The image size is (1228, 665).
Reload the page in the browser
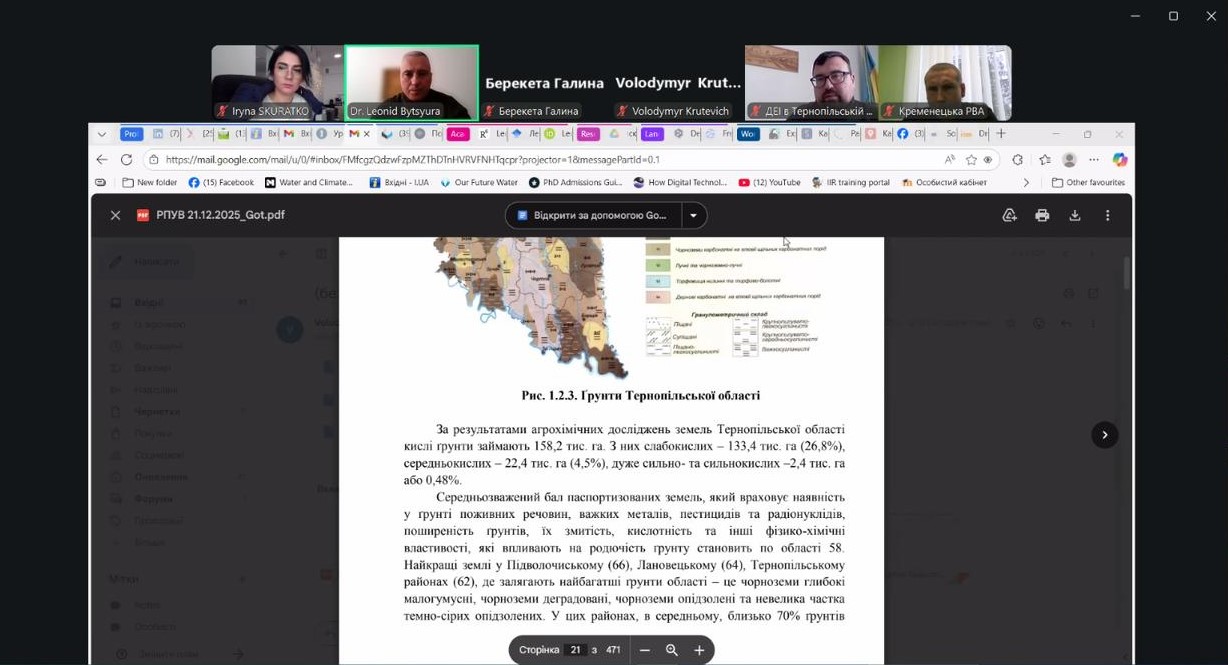(126, 160)
